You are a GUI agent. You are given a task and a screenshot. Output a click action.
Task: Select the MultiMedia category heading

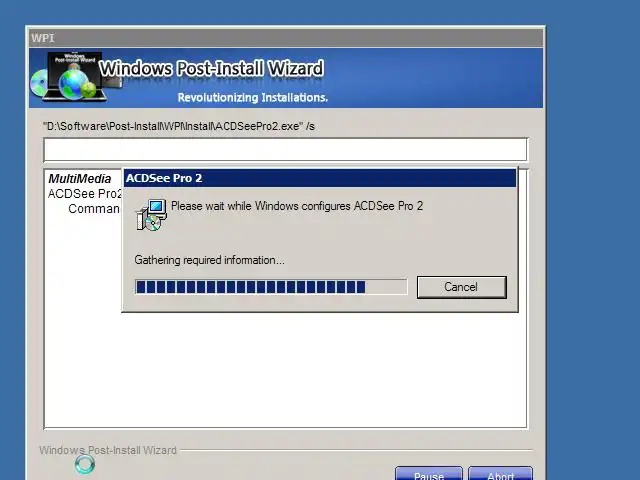80,179
